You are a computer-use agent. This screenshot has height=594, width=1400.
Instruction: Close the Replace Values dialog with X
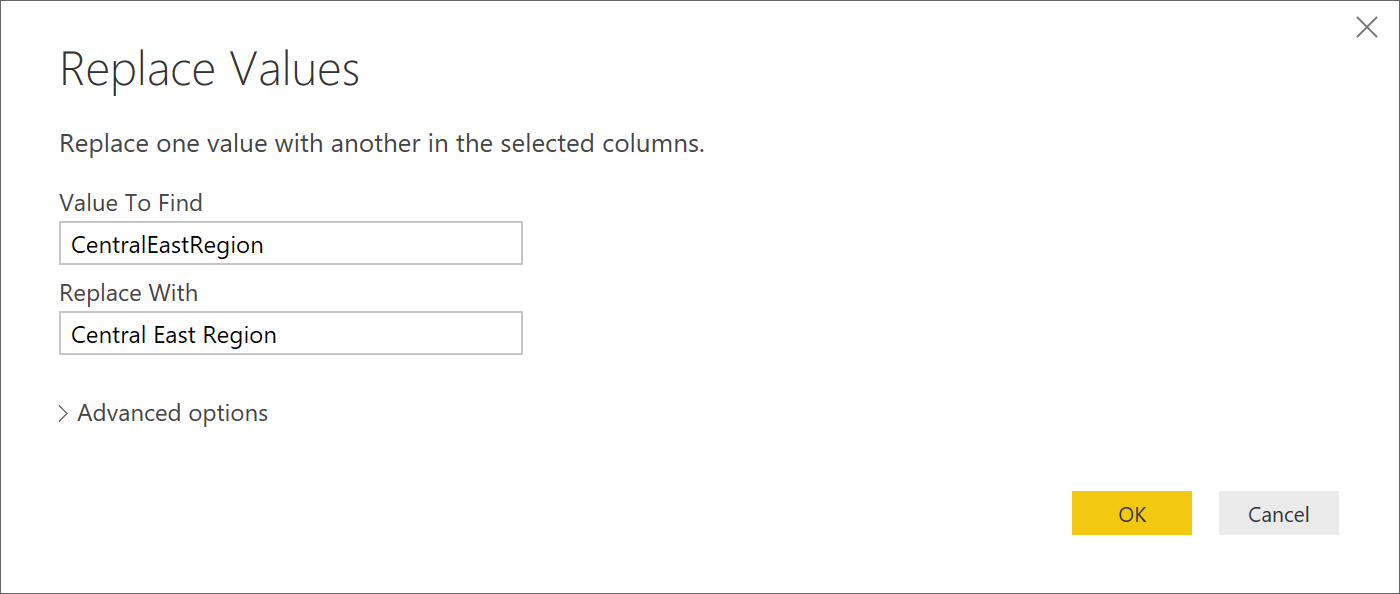[x=1367, y=27]
